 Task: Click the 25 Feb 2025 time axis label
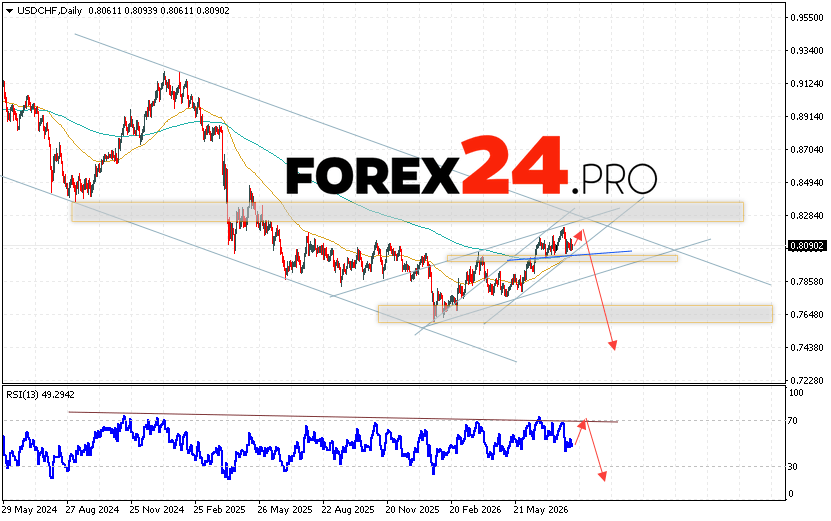(220, 509)
